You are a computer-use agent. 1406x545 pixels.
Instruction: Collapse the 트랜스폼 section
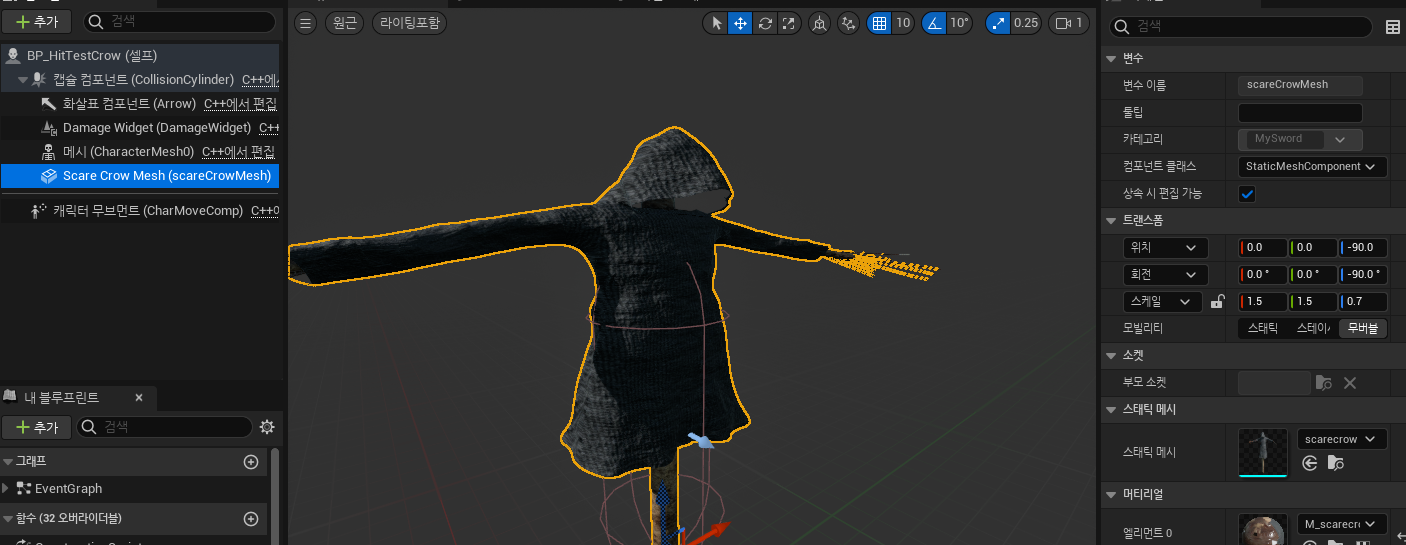coord(1111,220)
